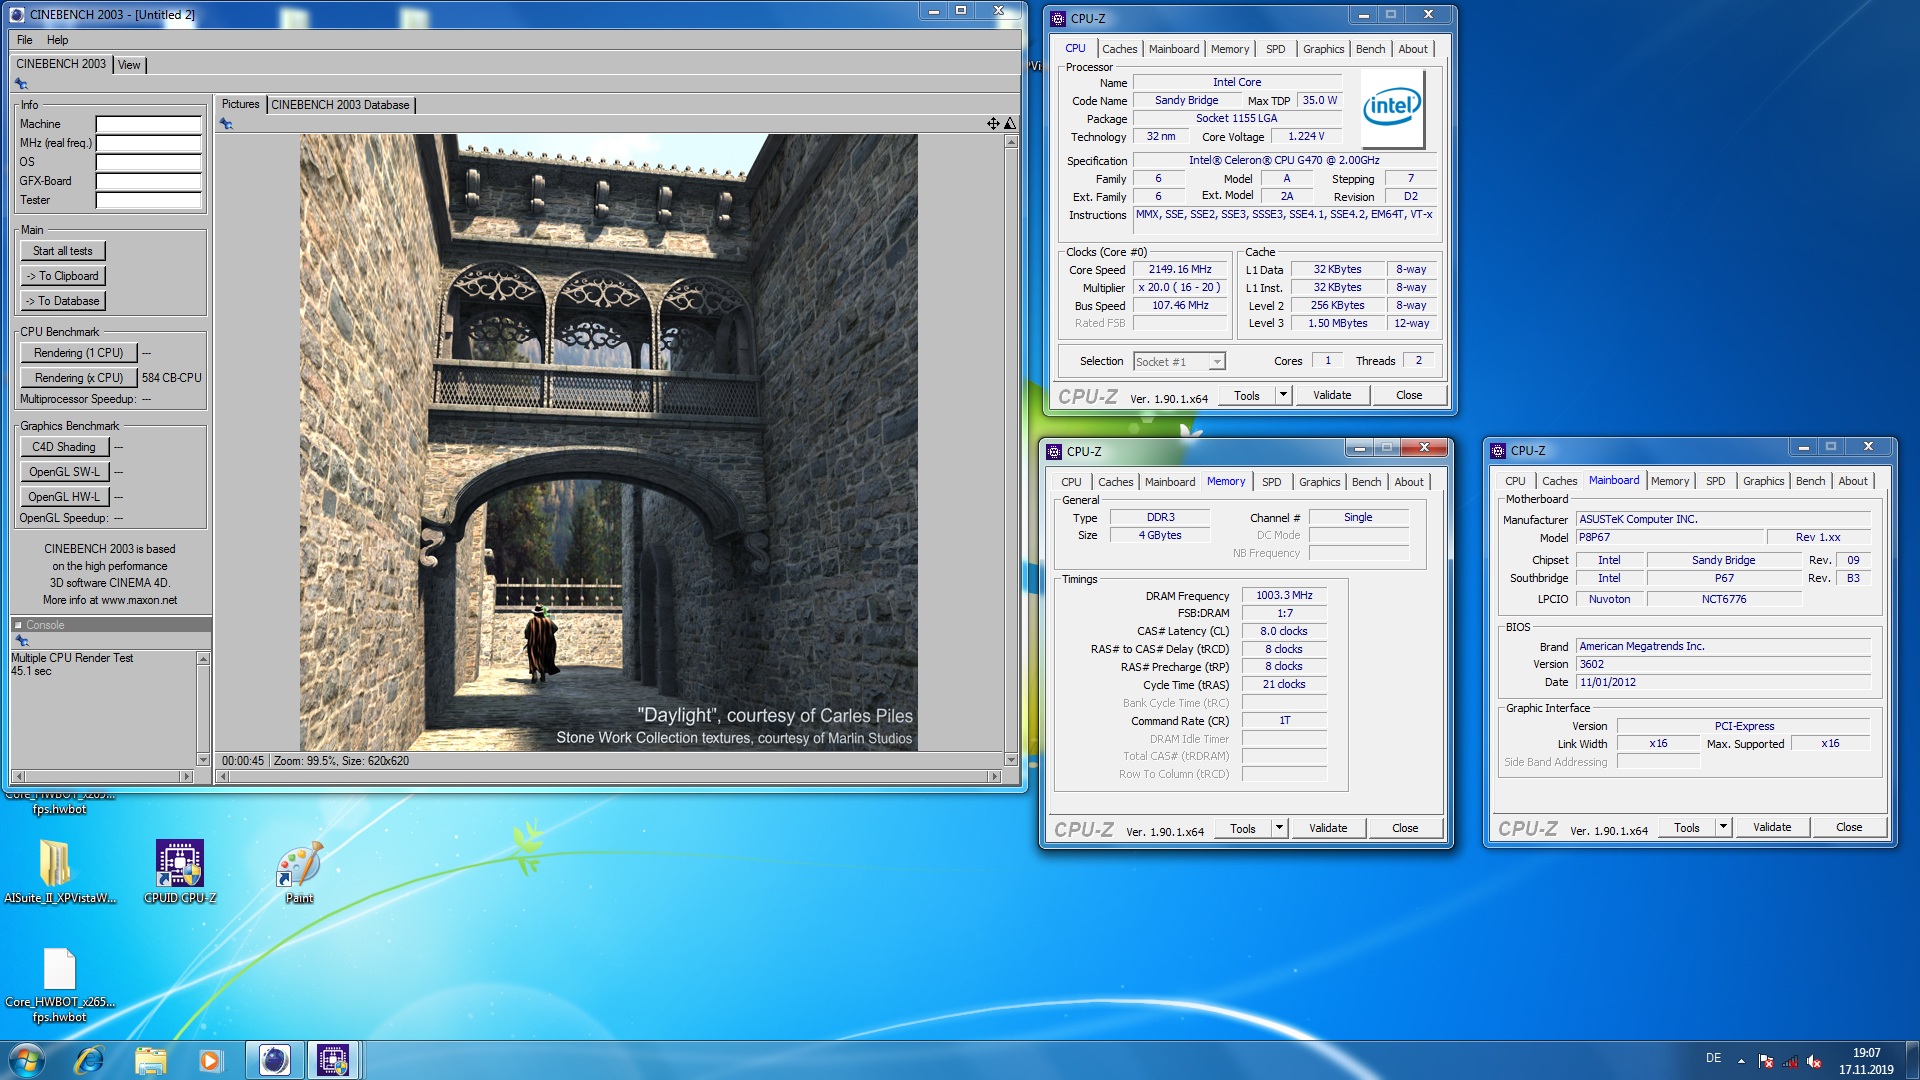Click the volume muted tray icon

coord(1814,1062)
